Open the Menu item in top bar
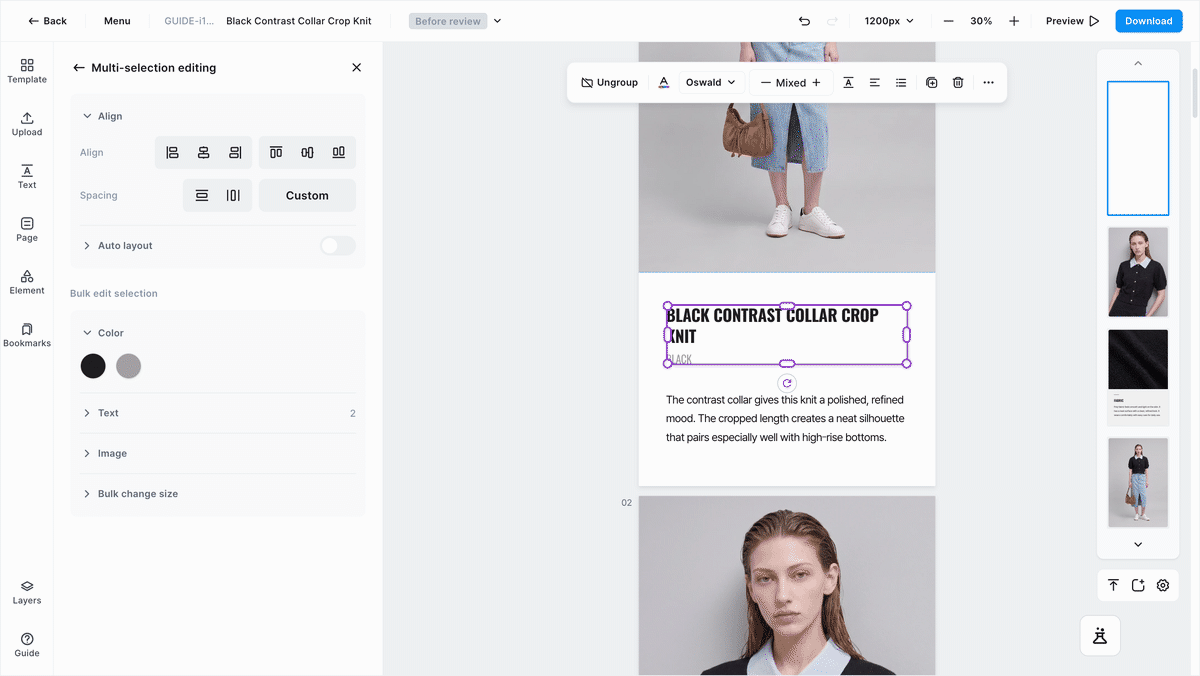 (x=117, y=21)
